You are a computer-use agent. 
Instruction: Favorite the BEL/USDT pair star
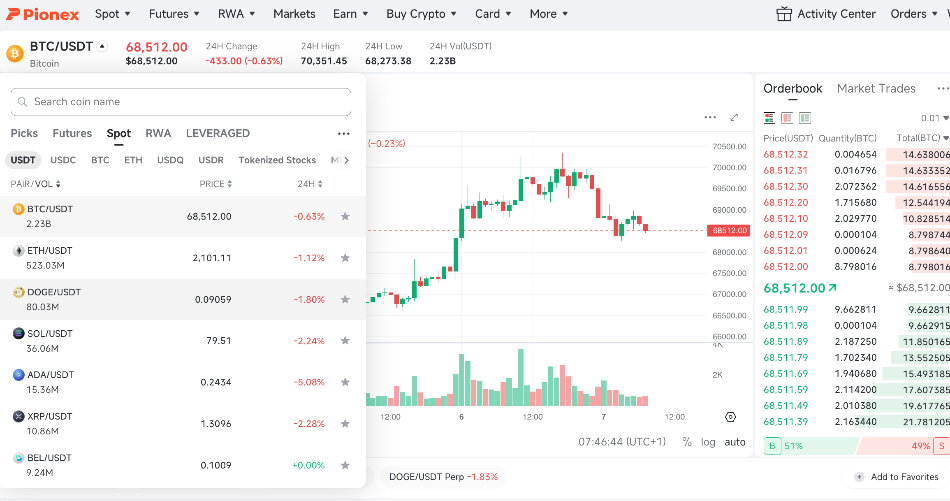coord(345,465)
